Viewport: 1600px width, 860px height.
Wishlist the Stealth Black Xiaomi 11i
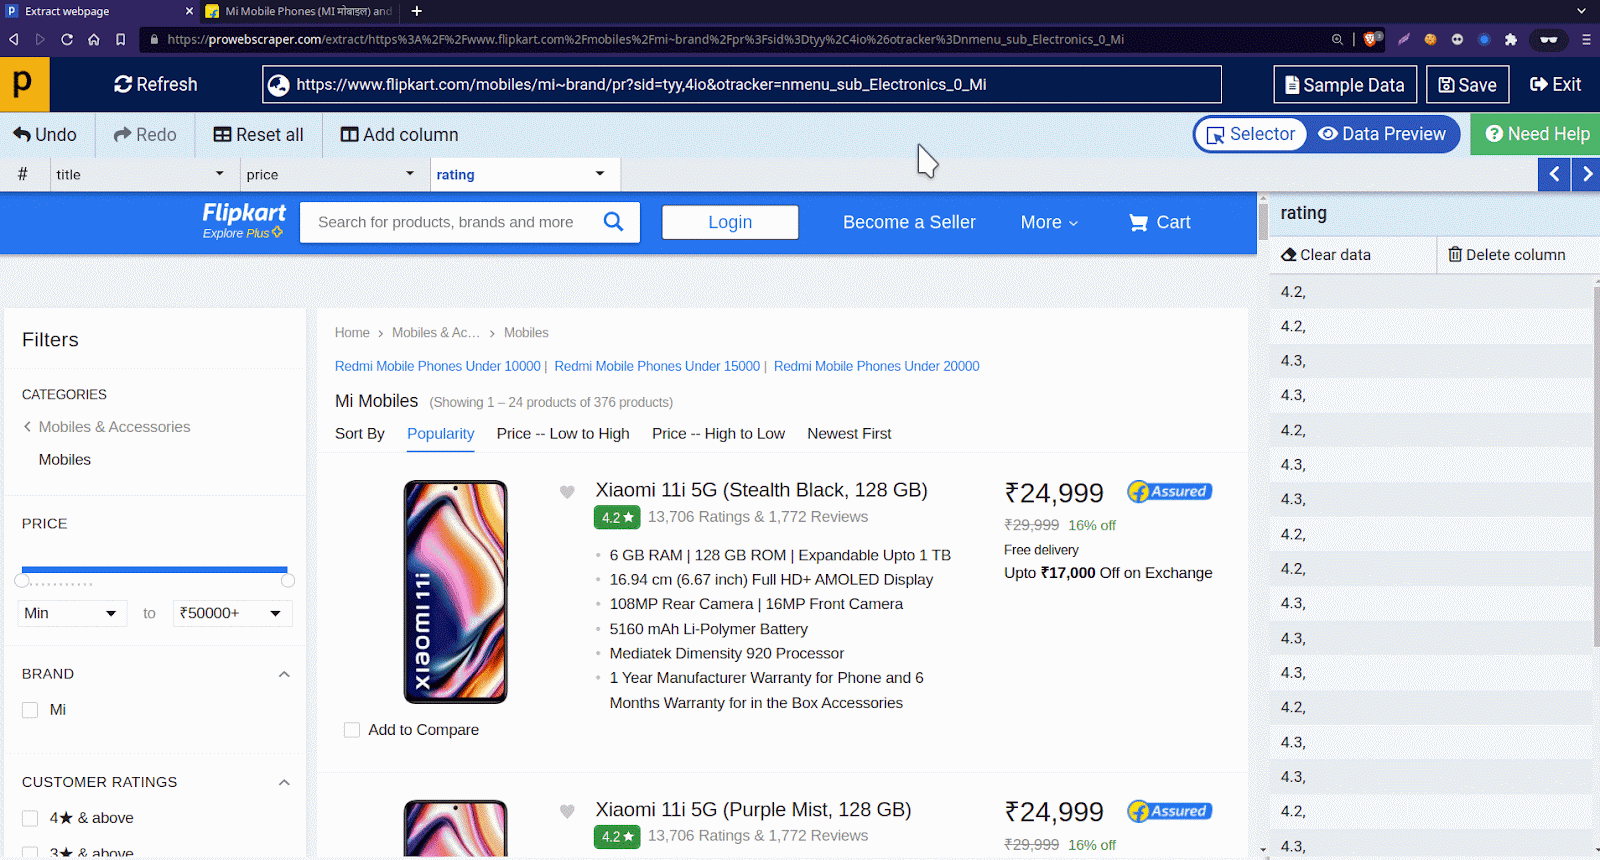567,491
